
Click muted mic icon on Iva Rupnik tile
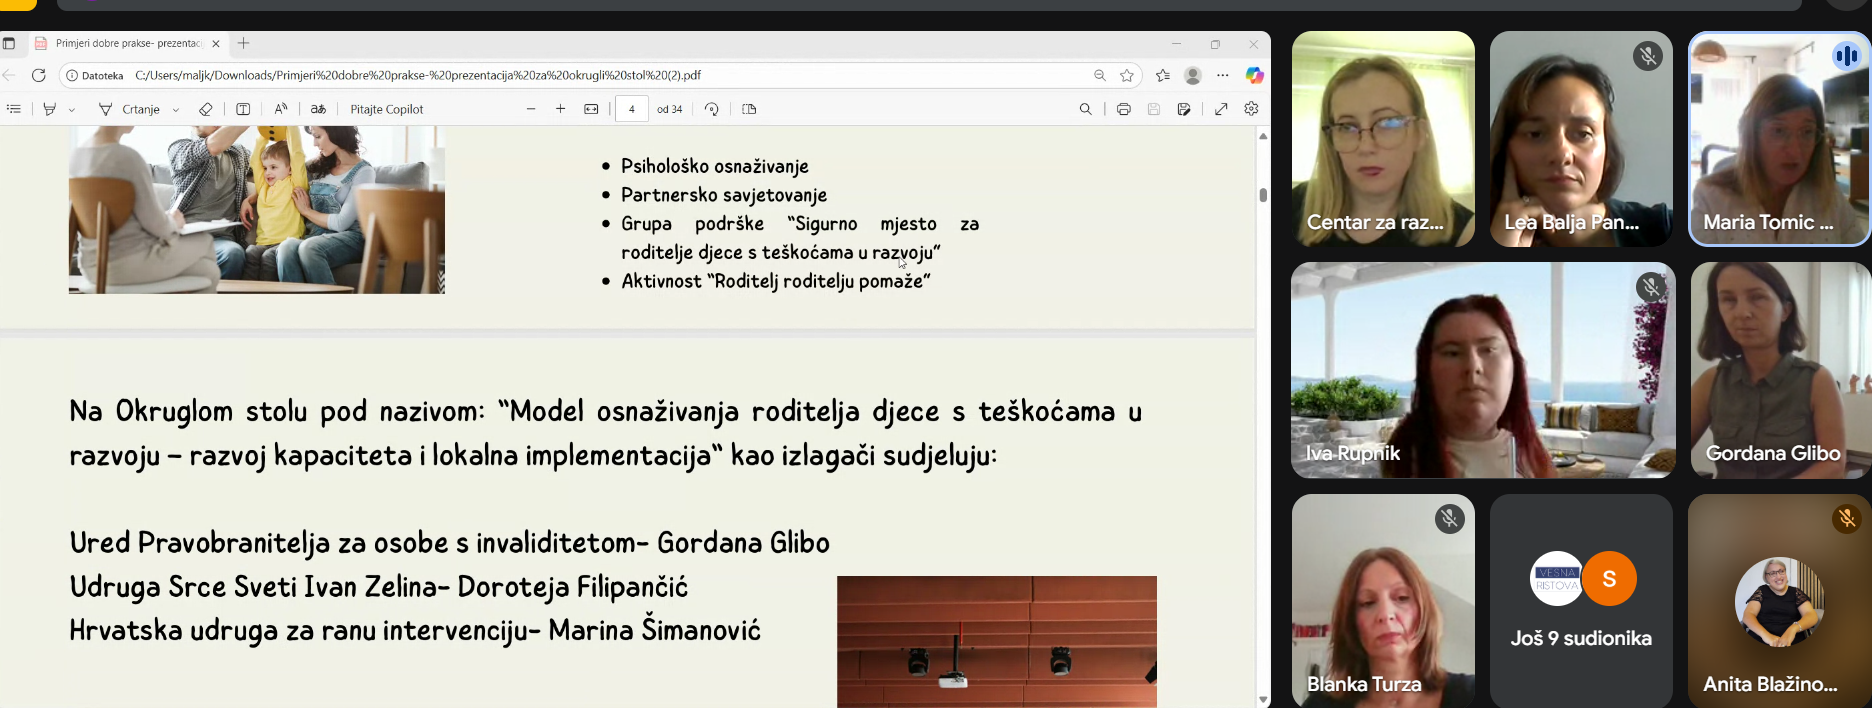[1651, 288]
